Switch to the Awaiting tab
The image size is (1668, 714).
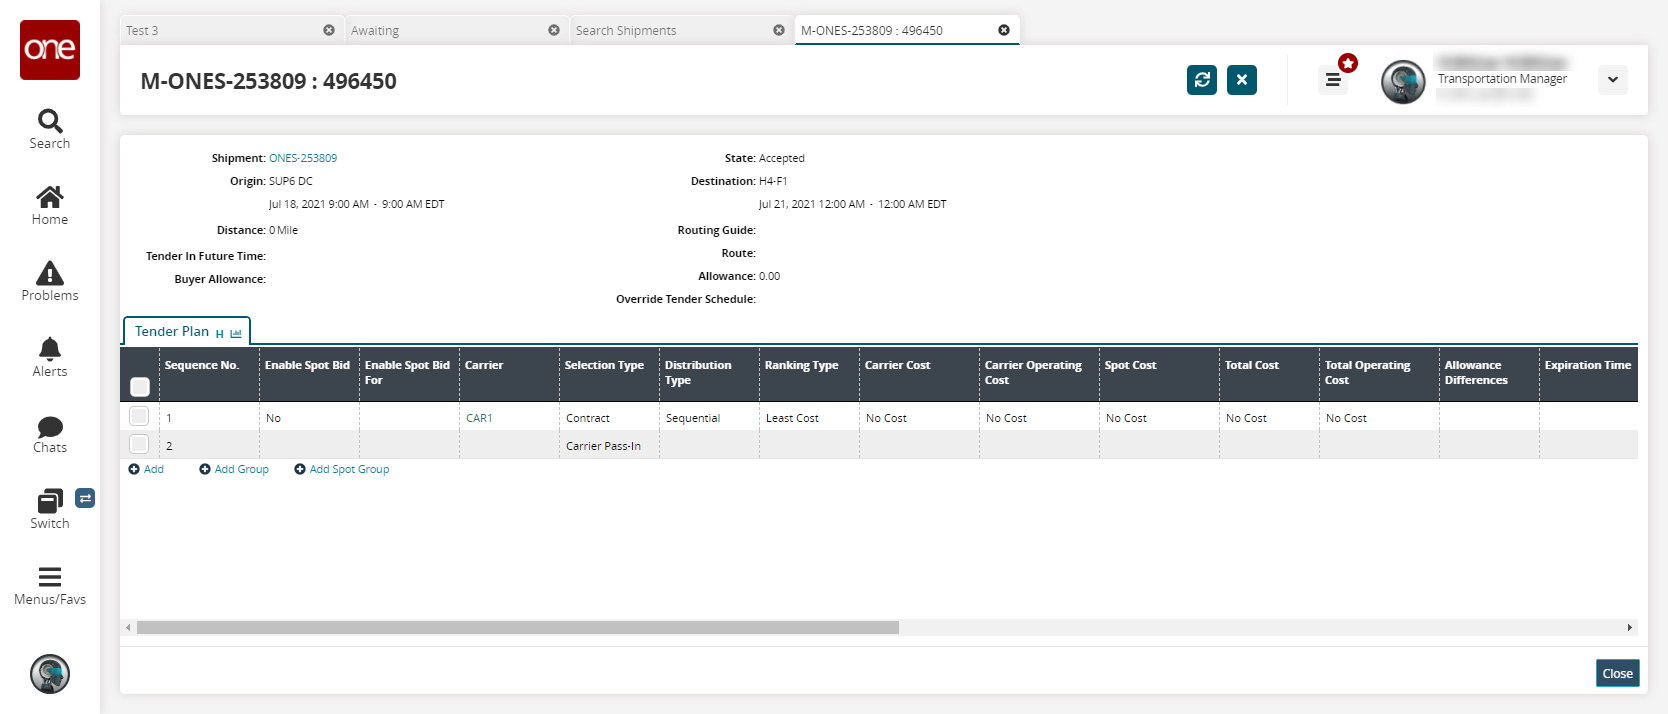point(375,31)
